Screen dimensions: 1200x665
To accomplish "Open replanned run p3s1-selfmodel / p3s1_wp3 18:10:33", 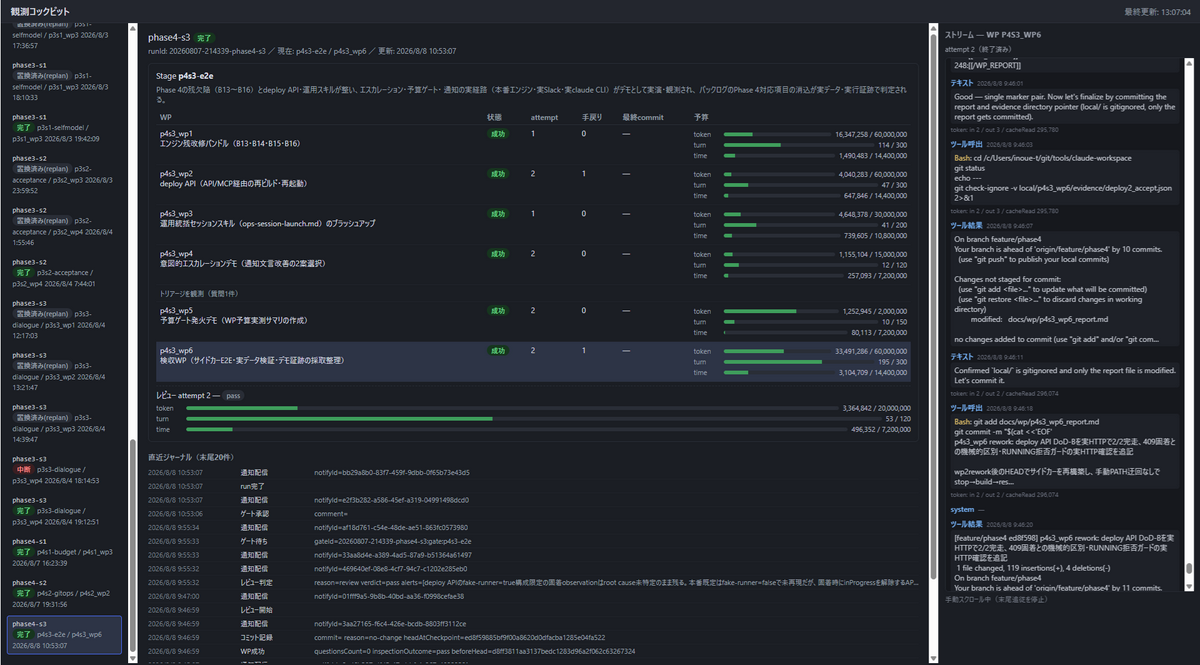I will pos(65,82).
